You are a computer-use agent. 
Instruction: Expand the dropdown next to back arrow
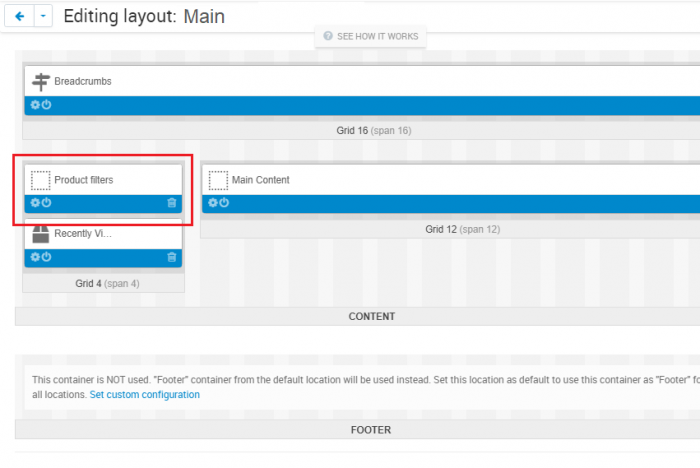[43, 17]
